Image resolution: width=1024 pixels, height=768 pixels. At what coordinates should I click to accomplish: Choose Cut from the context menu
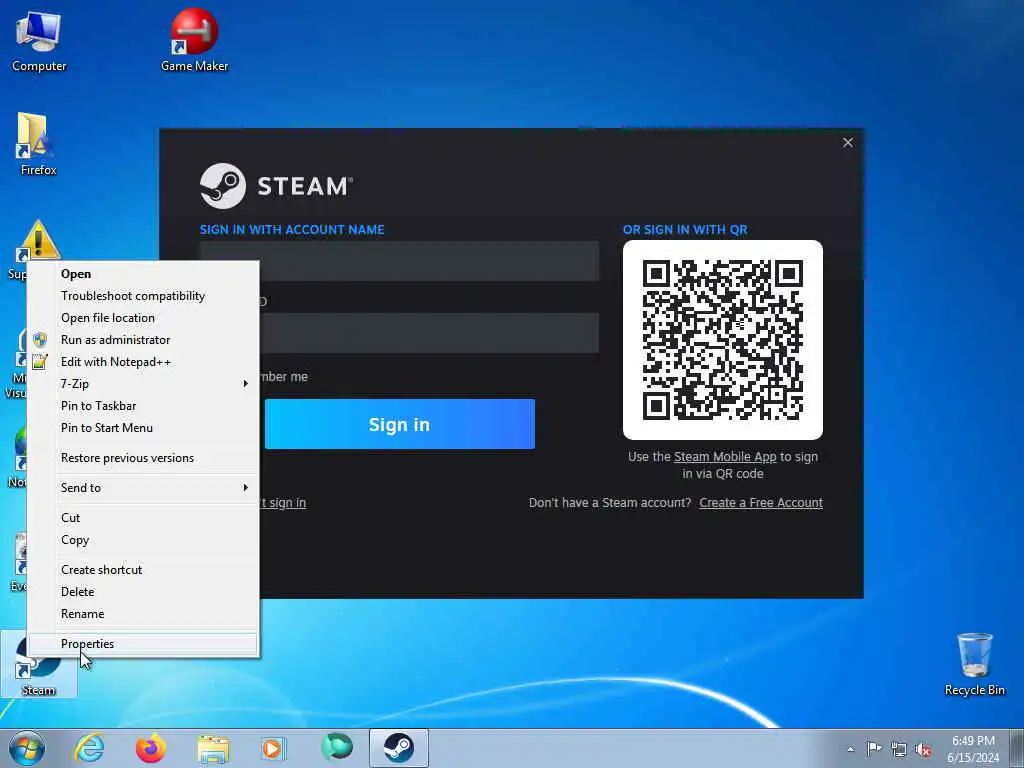tap(143, 518)
